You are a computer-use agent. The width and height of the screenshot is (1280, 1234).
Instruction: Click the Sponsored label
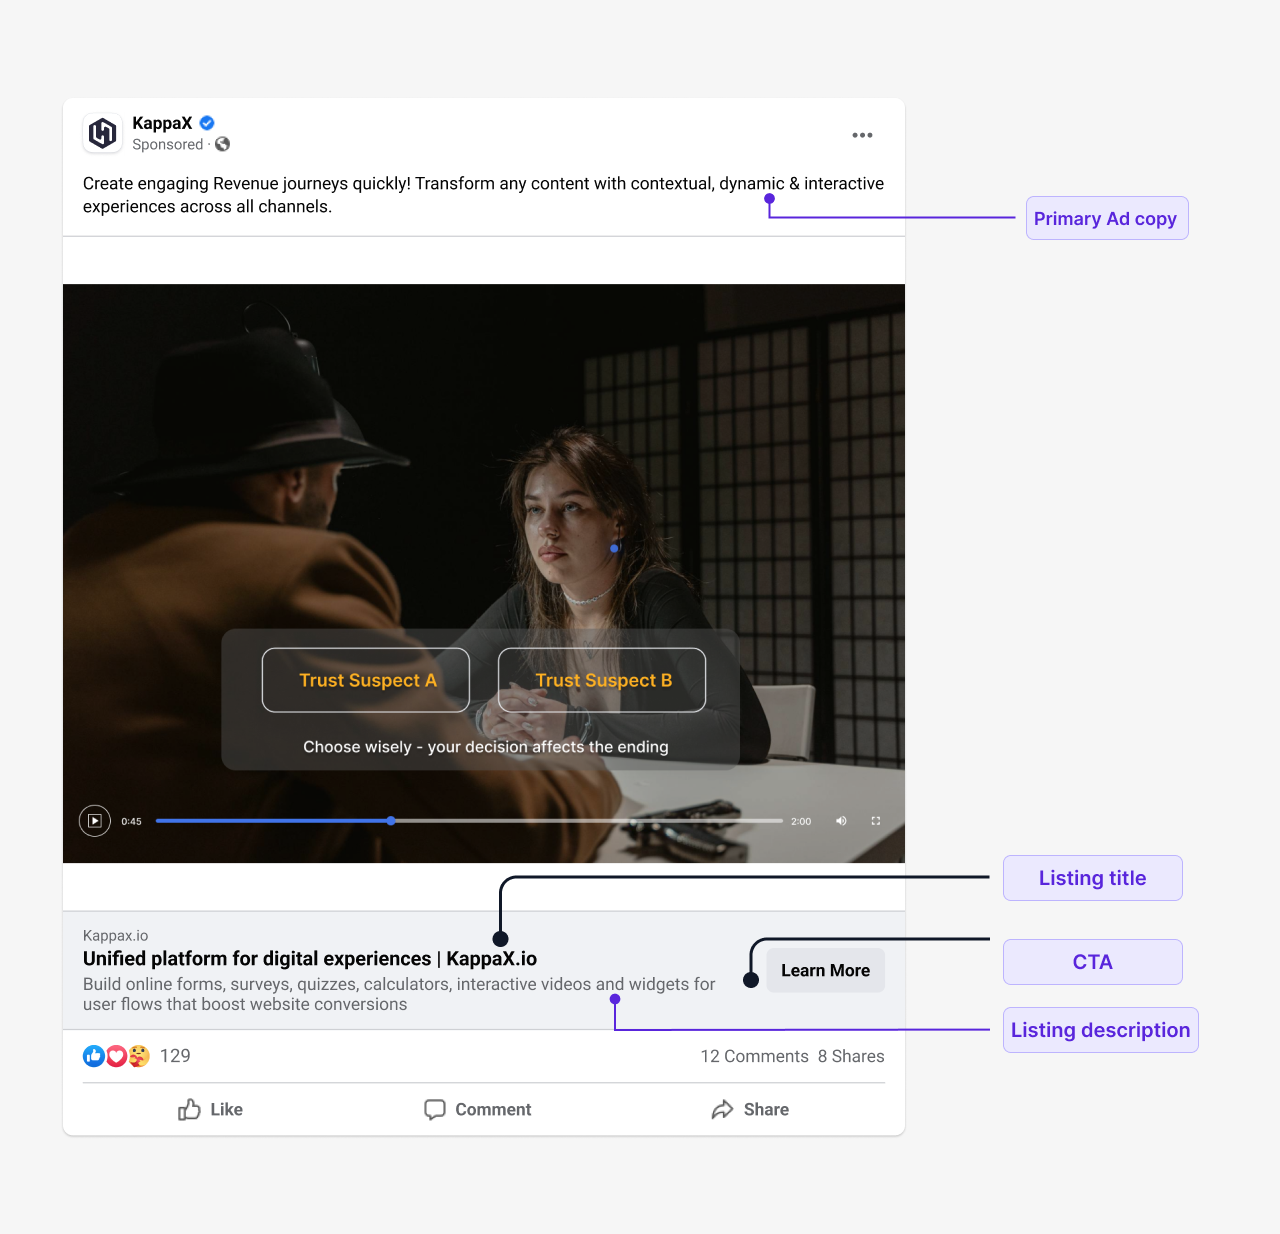click(x=168, y=144)
